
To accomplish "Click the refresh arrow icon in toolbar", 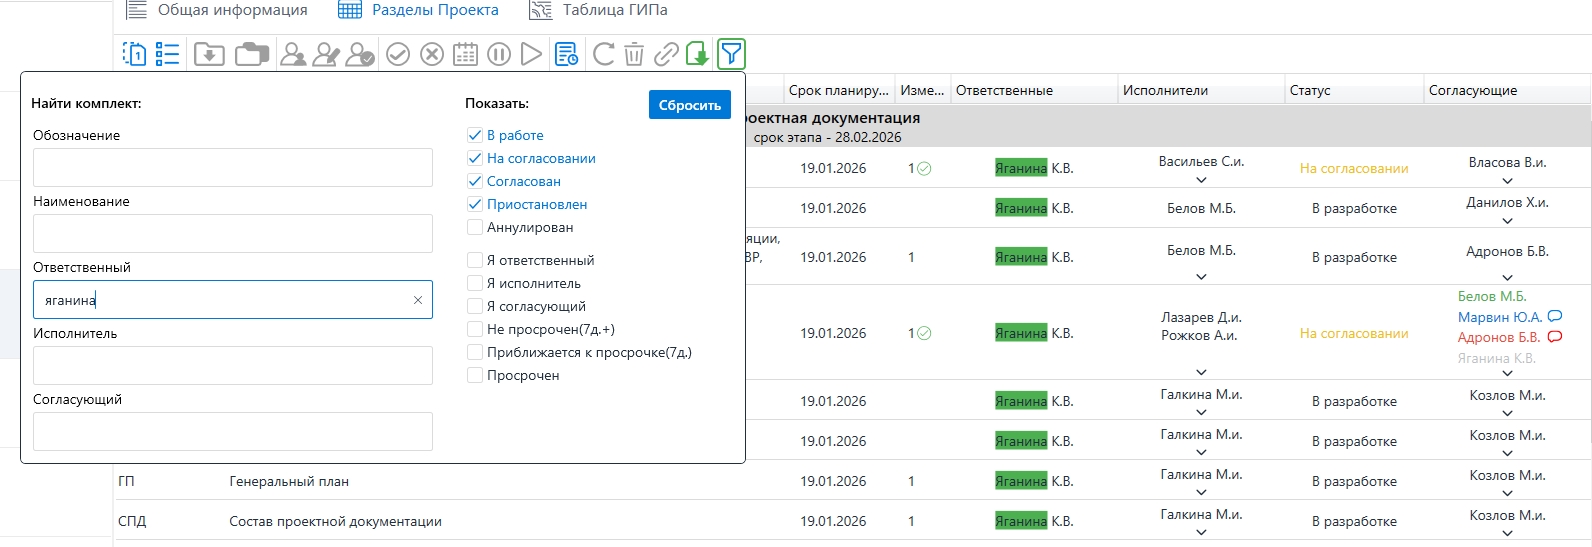I will [x=603, y=54].
